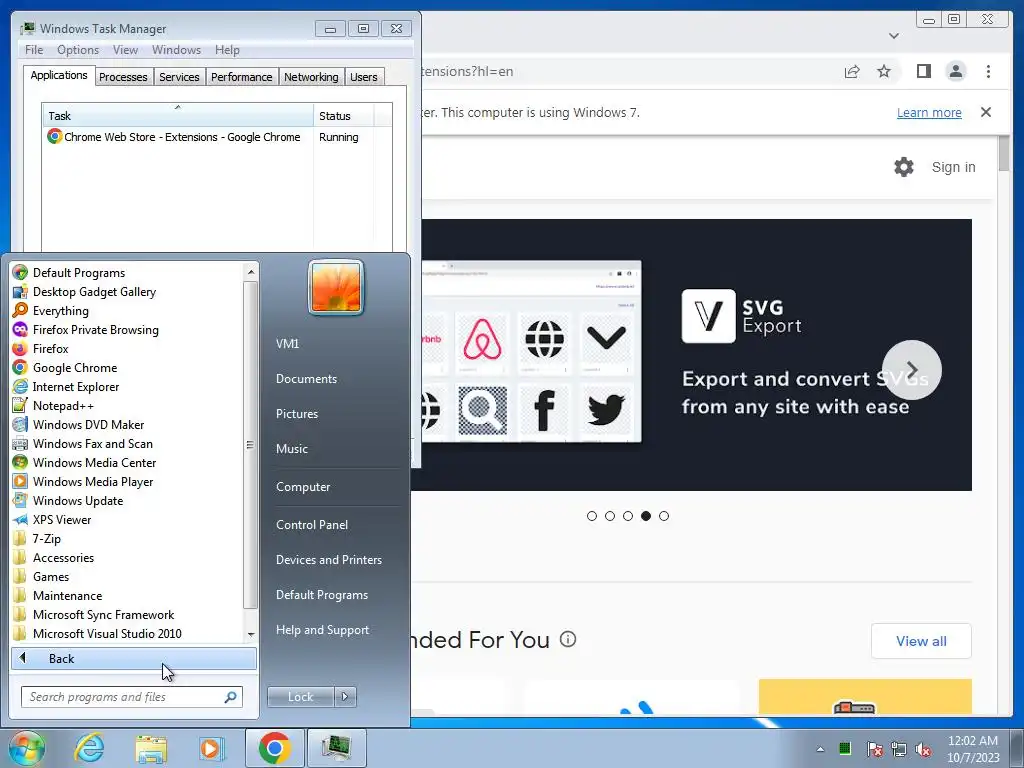The image size is (1024, 768).
Task: Click Back in the Start menu
Action: [x=134, y=658]
